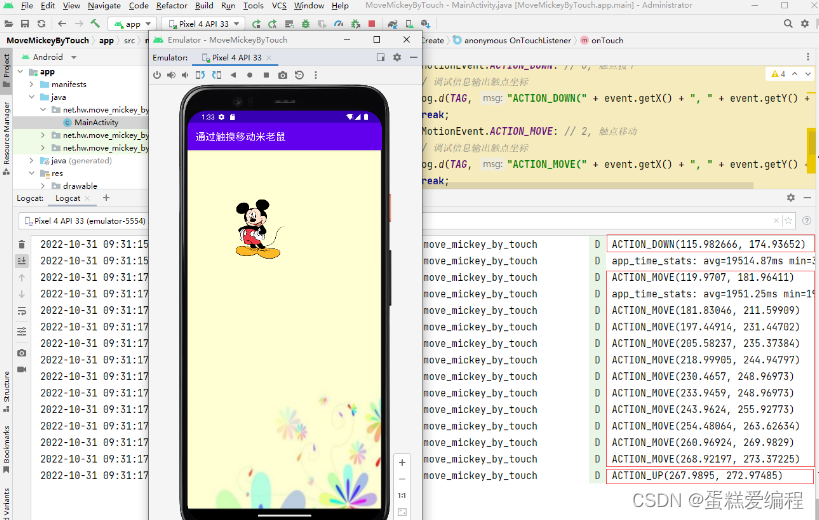Open the File menu
The width and height of the screenshot is (819, 520).
[x=27, y=6]
